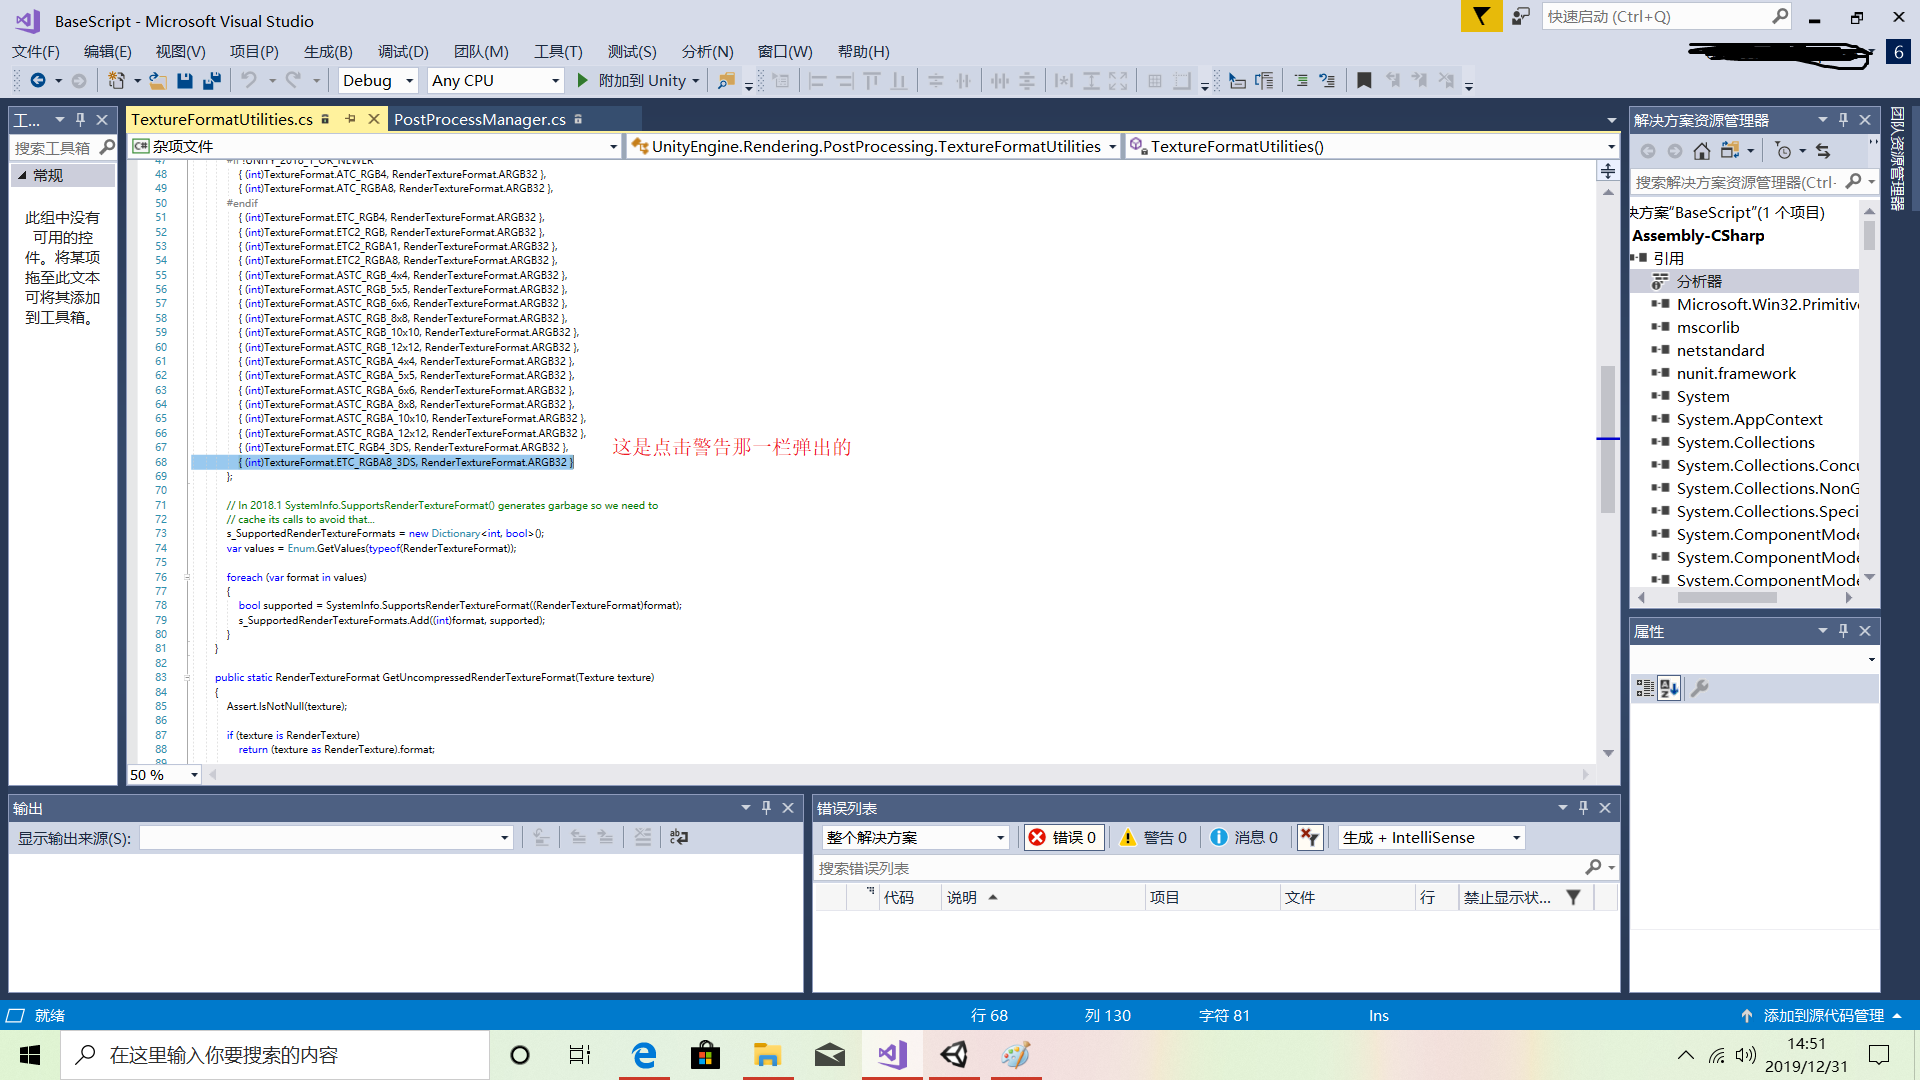
Task: Toggle the Messages 0 filter button
Action: (x=1243, y=837)
